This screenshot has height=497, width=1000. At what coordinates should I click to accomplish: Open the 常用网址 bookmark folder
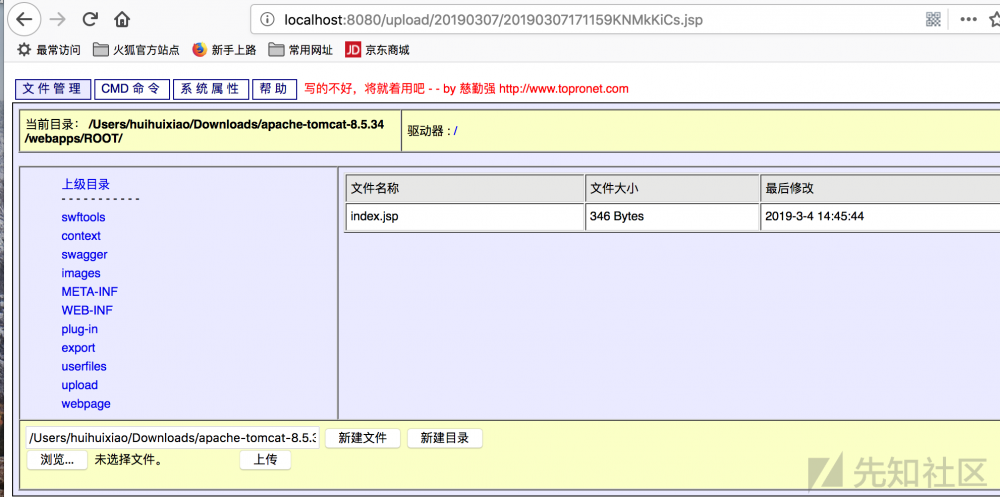coord(300,50)
